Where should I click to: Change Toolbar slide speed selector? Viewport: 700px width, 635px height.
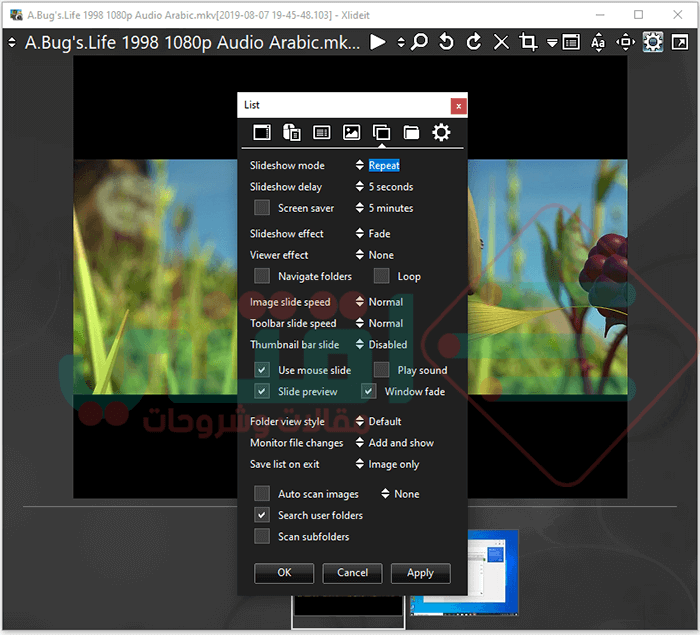tap(359, 323)
